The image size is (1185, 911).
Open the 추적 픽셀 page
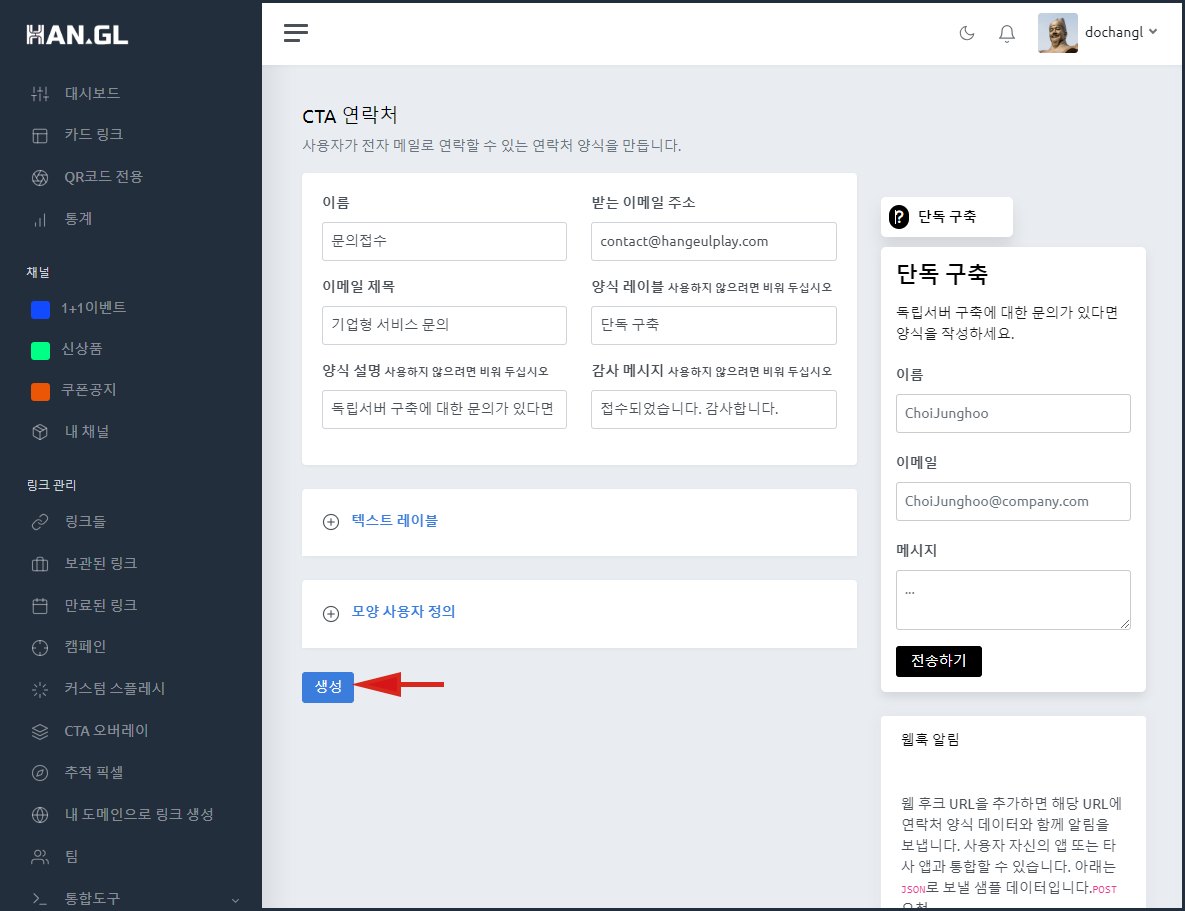click(x=94, y=772)
